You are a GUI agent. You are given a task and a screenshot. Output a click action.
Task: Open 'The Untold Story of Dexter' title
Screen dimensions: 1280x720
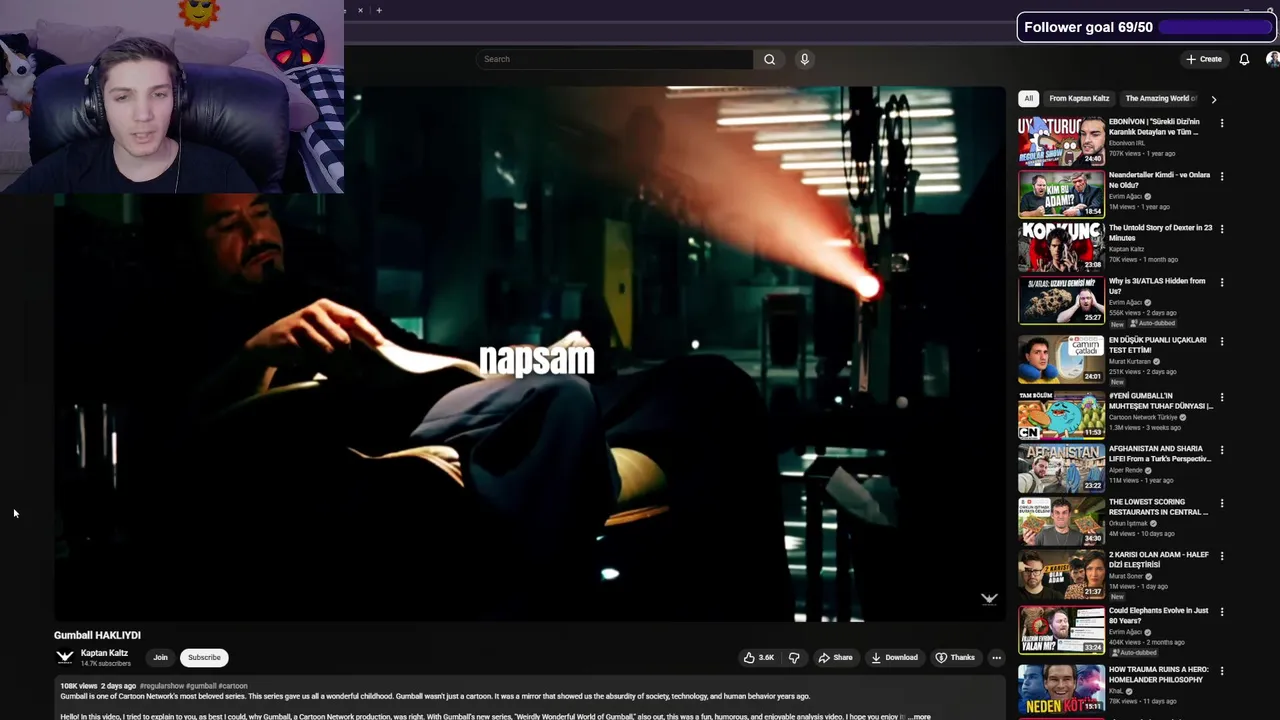[1160, 233]
